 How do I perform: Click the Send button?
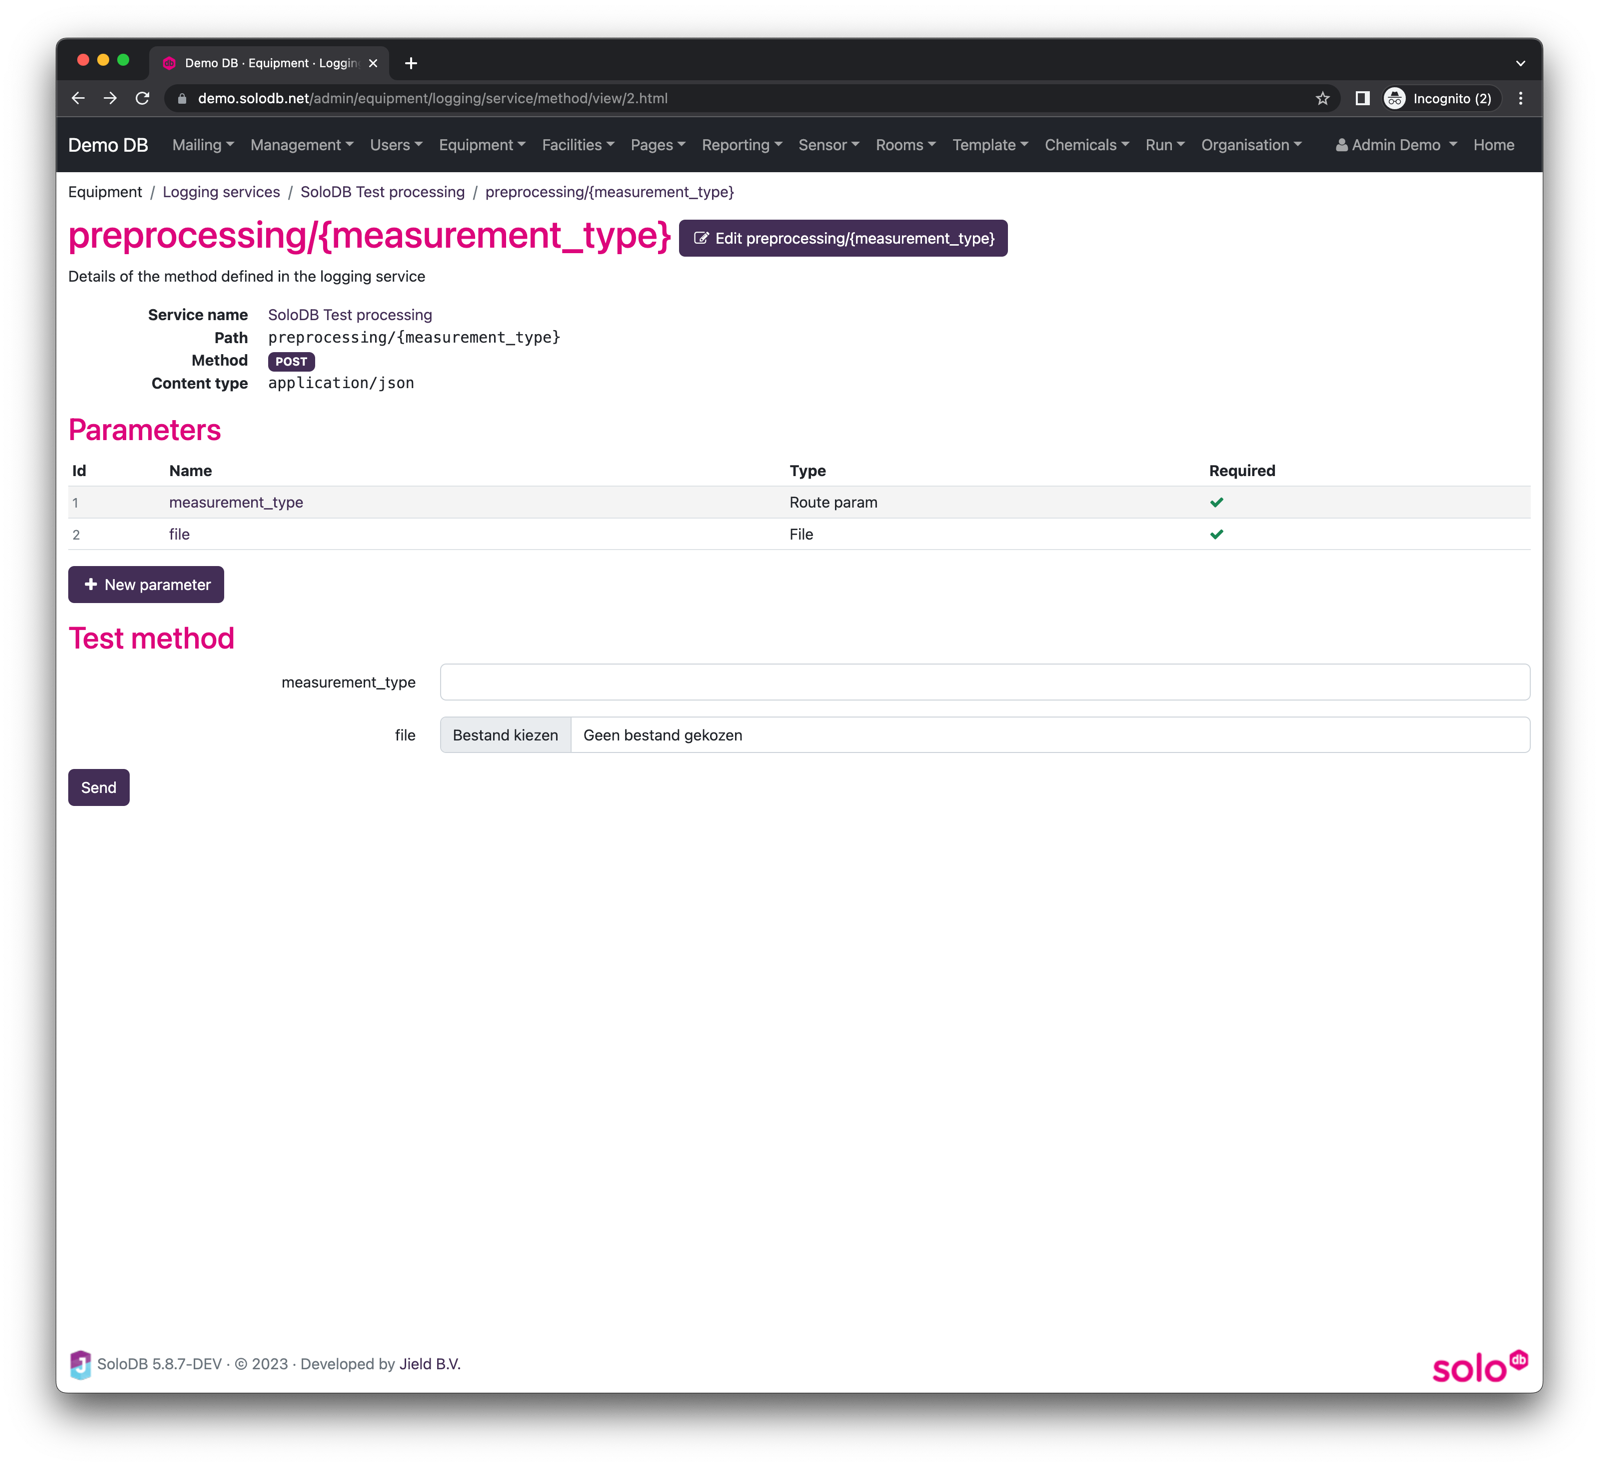tap(99, 788)
